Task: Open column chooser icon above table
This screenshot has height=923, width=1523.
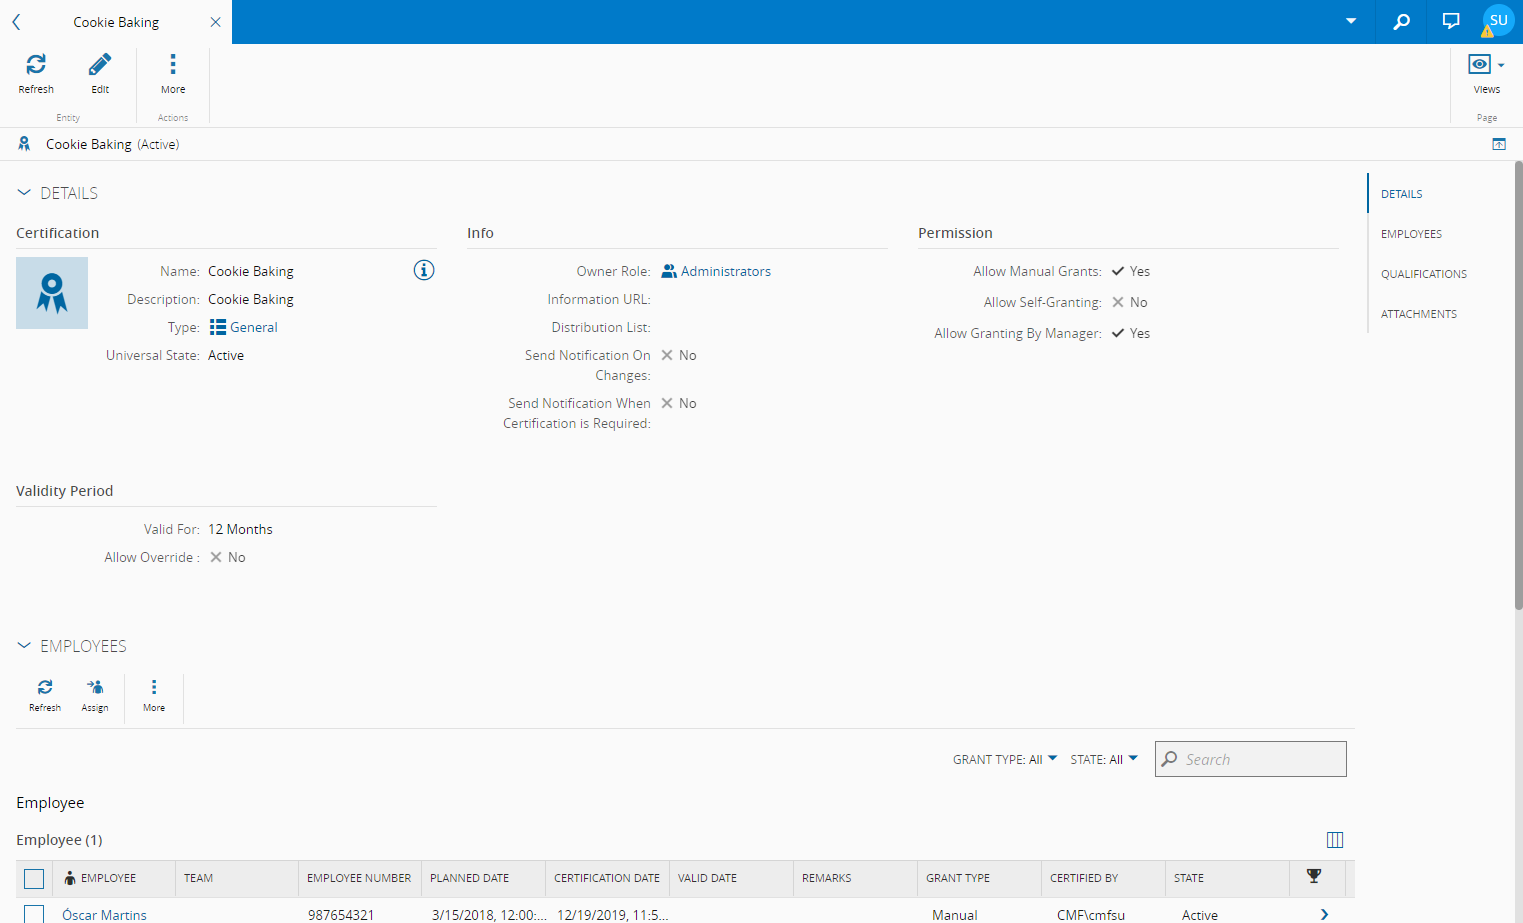Action: click(1334, 840)
